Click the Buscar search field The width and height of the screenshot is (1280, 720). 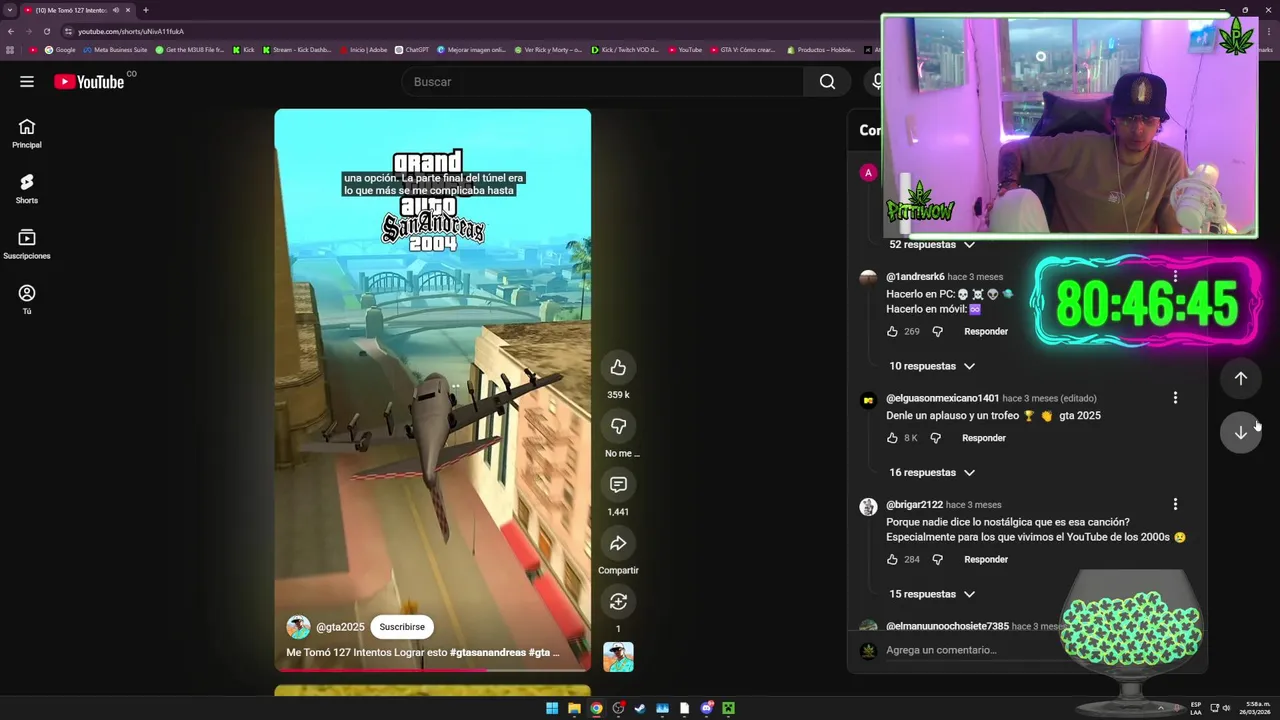click(x=602, y=82)
